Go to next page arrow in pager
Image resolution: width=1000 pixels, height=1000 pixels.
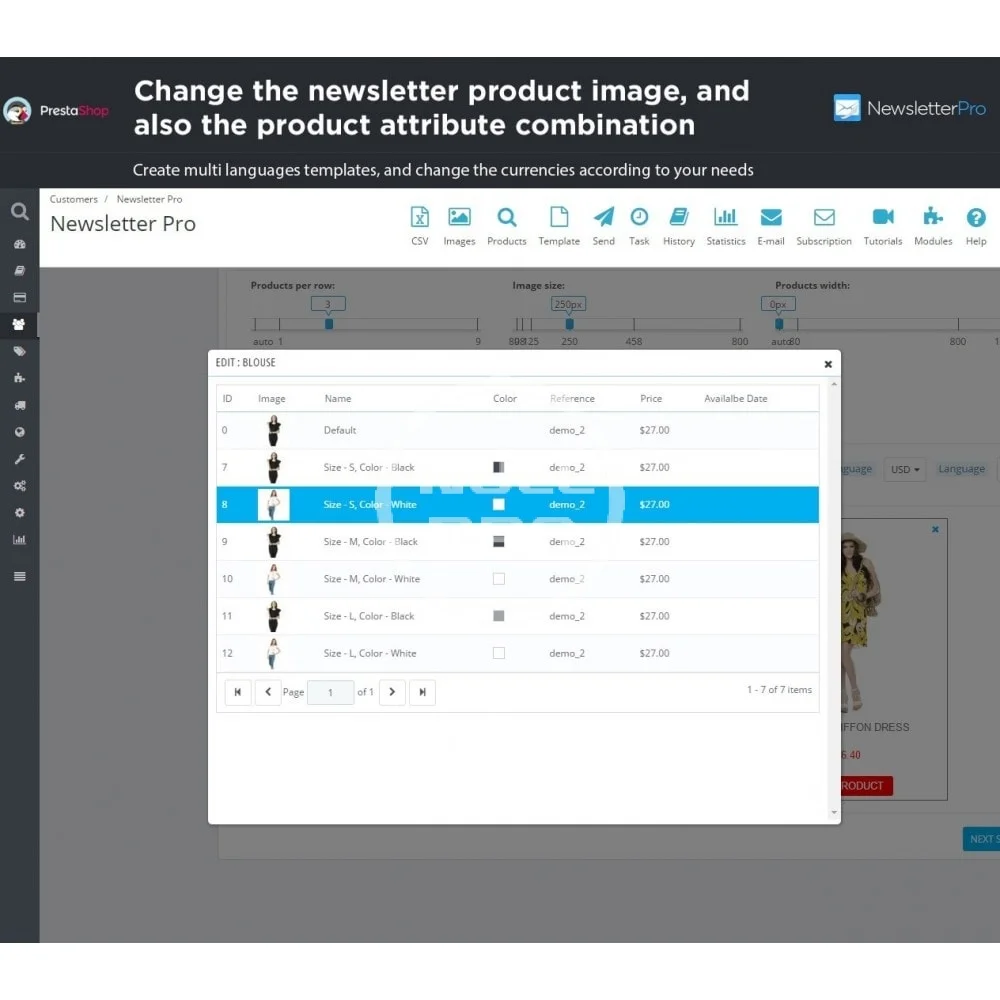392,692
